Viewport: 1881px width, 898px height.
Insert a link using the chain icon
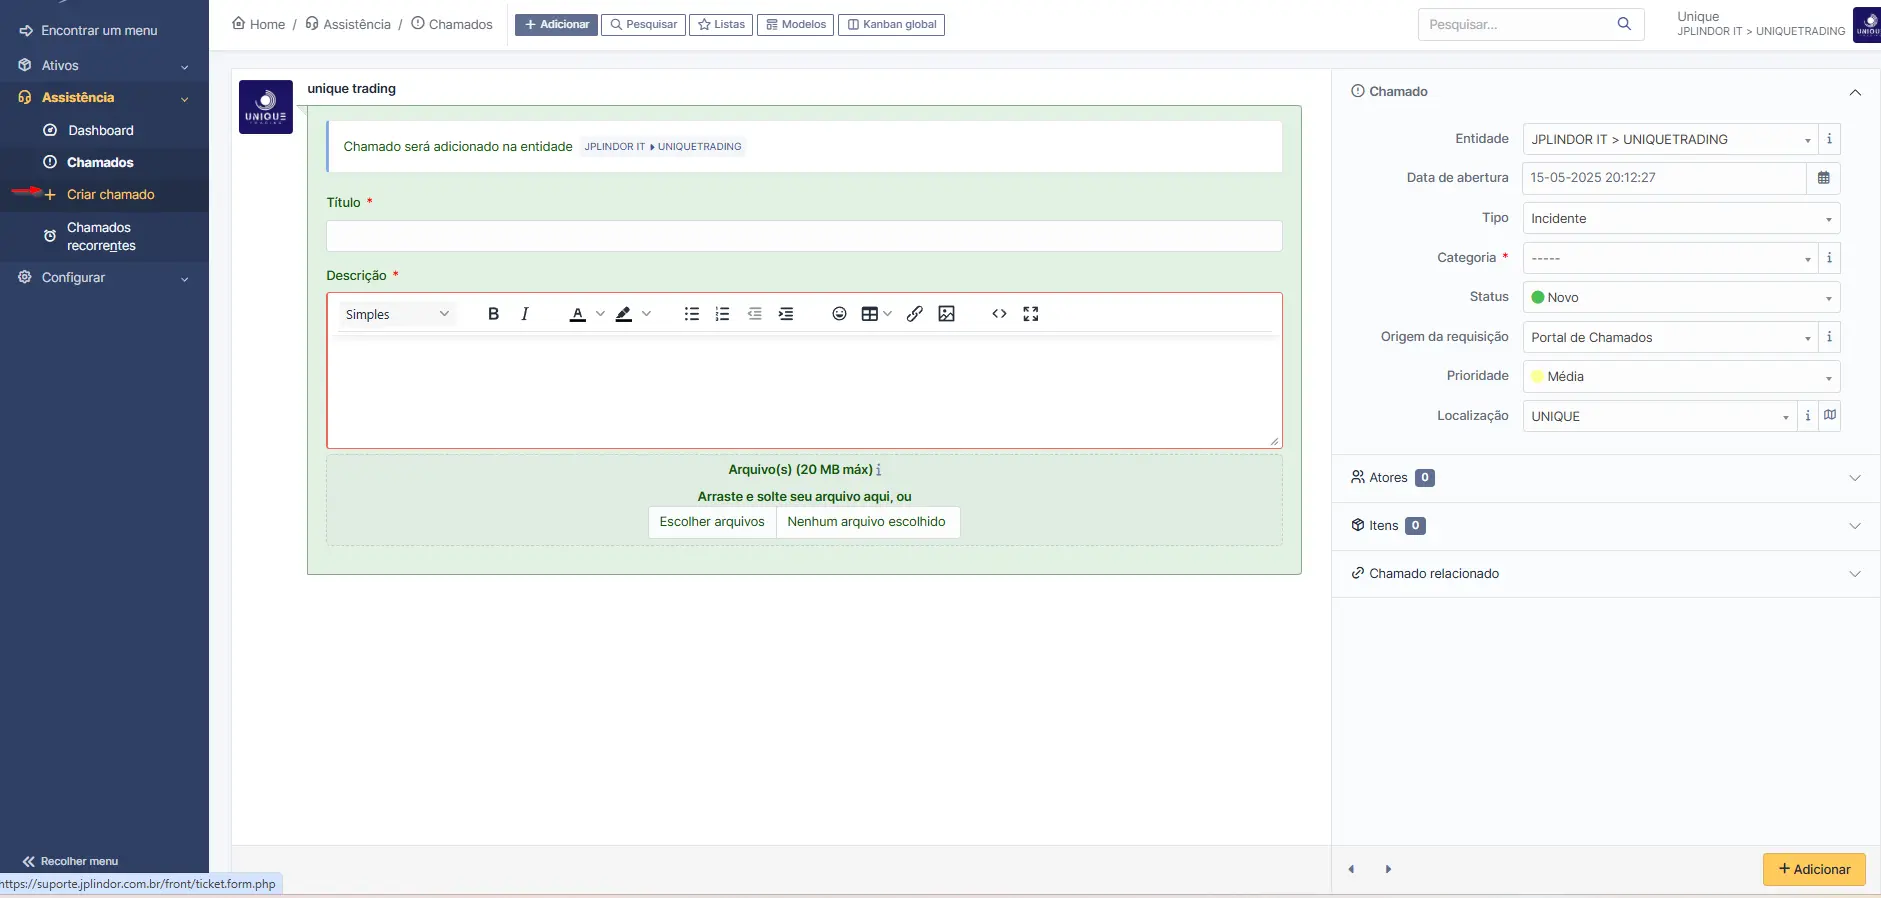click(914, 314)
